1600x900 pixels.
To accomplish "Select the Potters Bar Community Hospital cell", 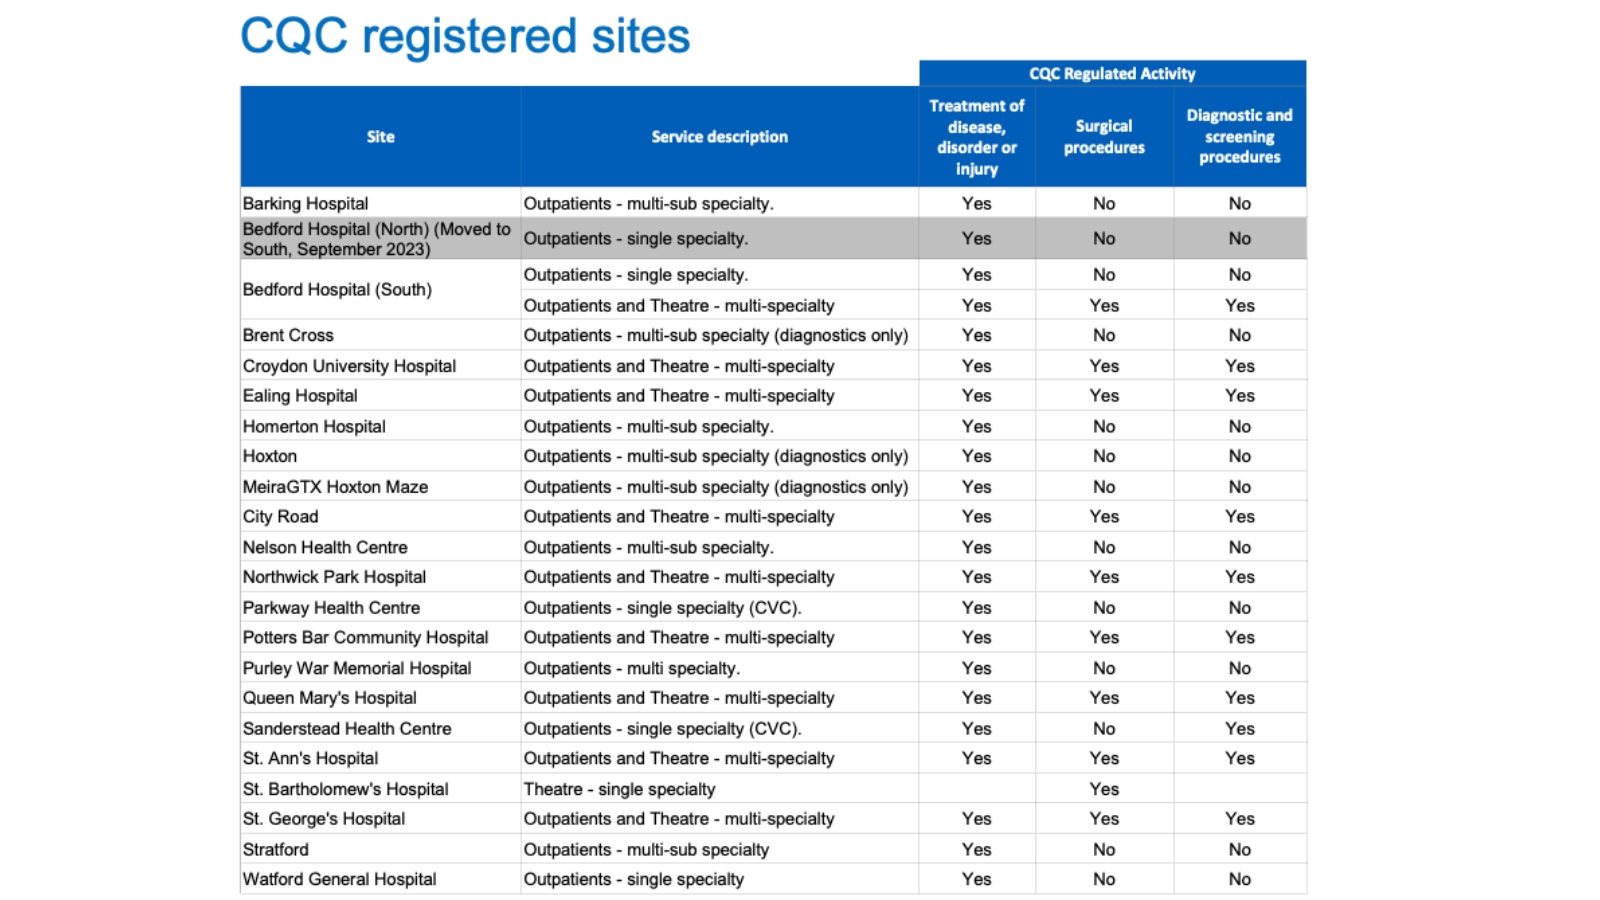I will 366,637.
